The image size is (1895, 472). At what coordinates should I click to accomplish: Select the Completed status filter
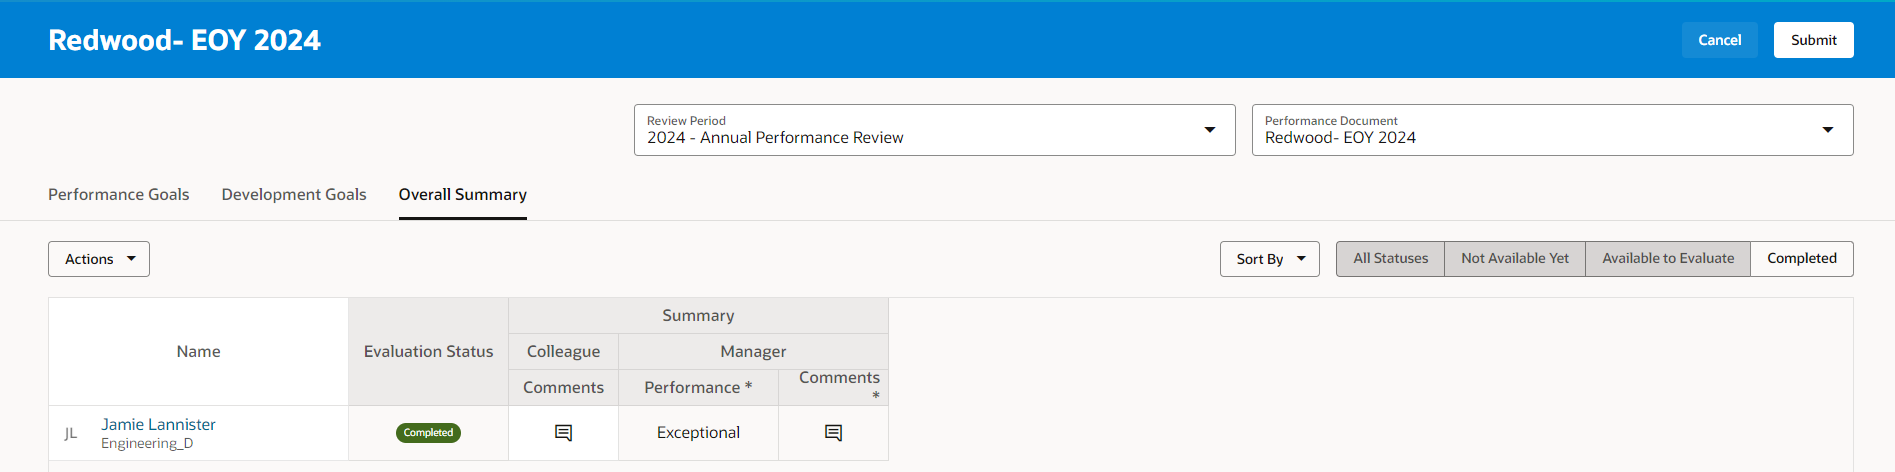1802,258
